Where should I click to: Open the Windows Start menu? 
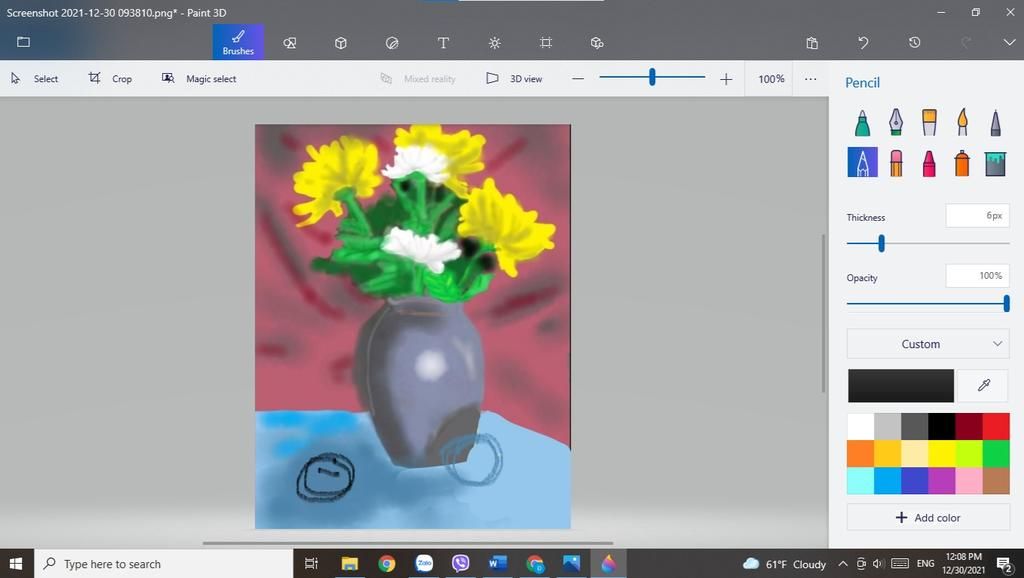16,564
